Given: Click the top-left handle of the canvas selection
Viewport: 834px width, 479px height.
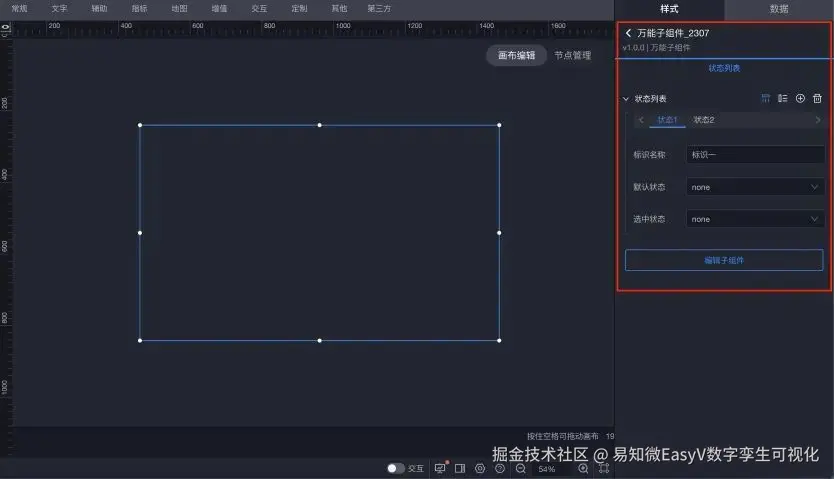Looking at the screenshot, I should point(140,125).
